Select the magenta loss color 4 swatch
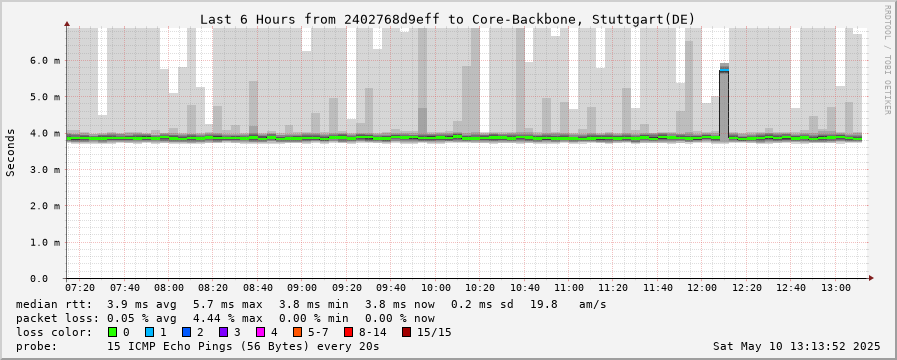Image resolution: width=897 pixels, height=360 pixels. click(260, 332)
